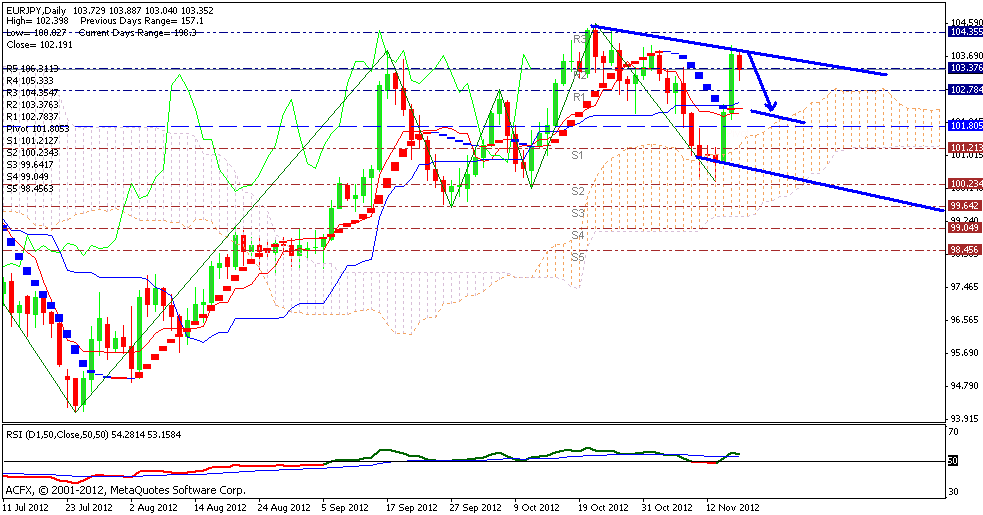The image size is (983, 515).
Task: Click the red 98.456 price tag
Action: [x=965, y=249]
